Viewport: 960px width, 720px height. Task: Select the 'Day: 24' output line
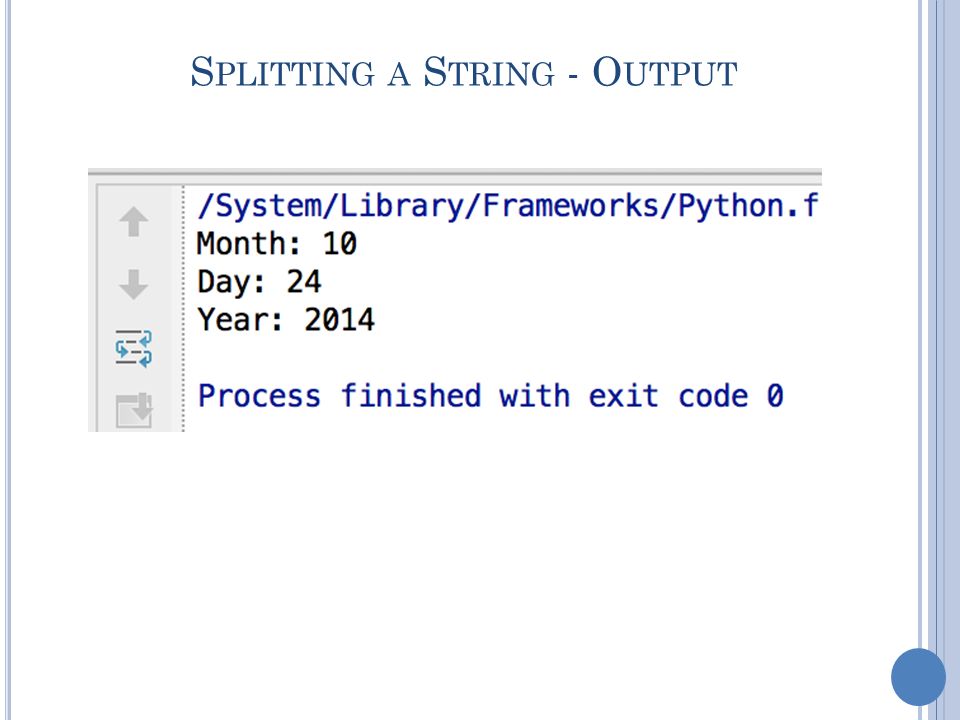pos(259,282)
